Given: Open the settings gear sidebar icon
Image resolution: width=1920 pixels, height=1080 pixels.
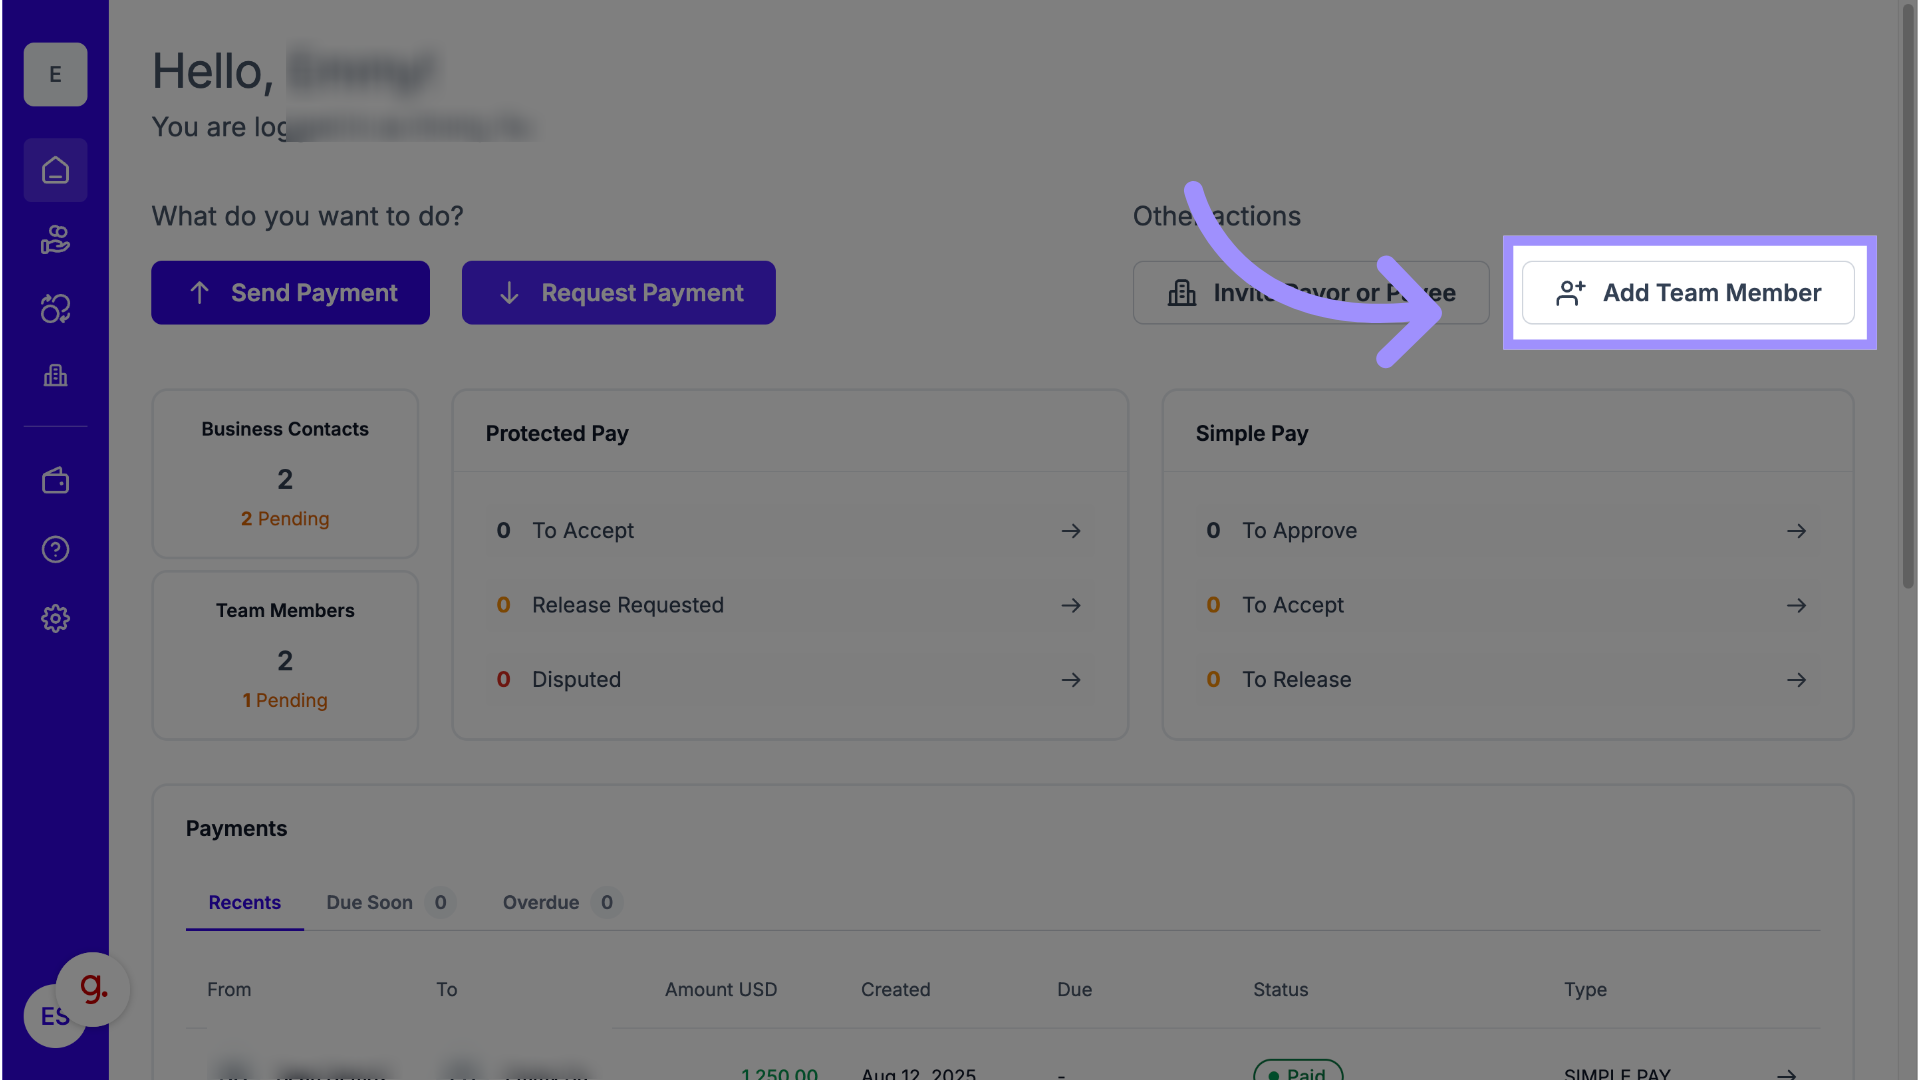Looking at the screenshot, I should (x=55, y=619).
